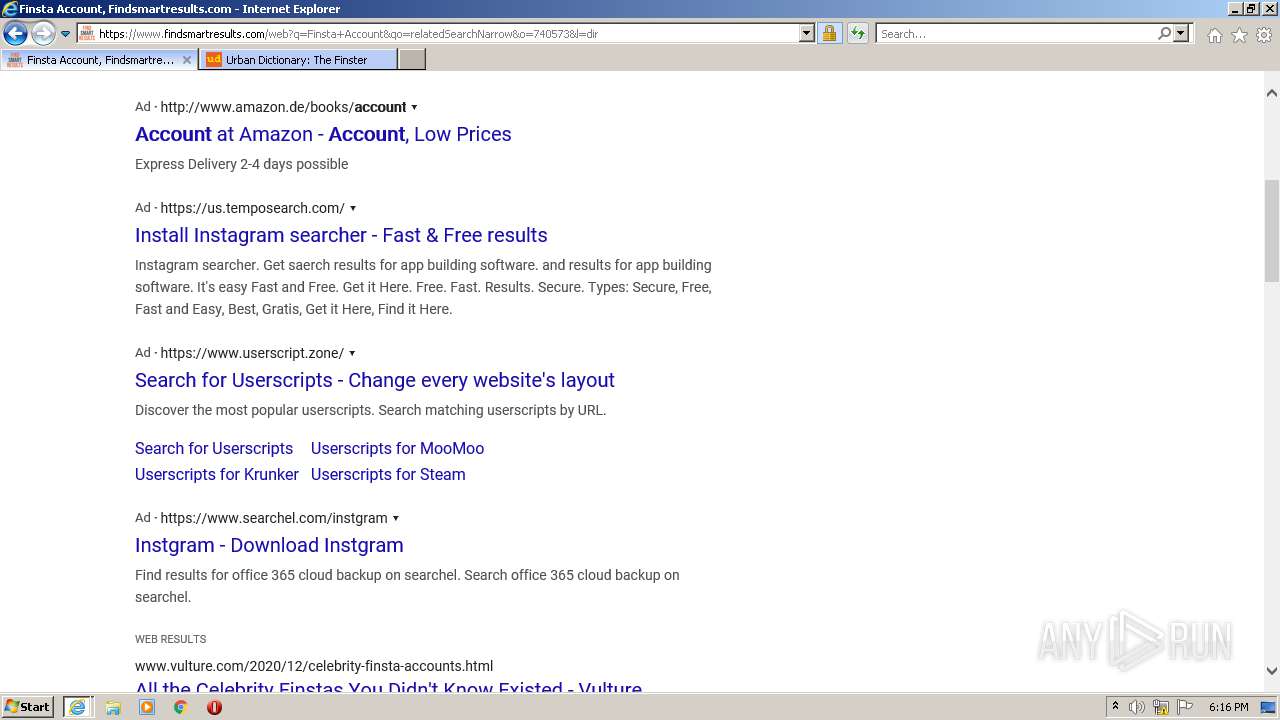
Task: Click the vulture.com celebrity-finsta-accounts URL text
Action: tap(314, 666)
